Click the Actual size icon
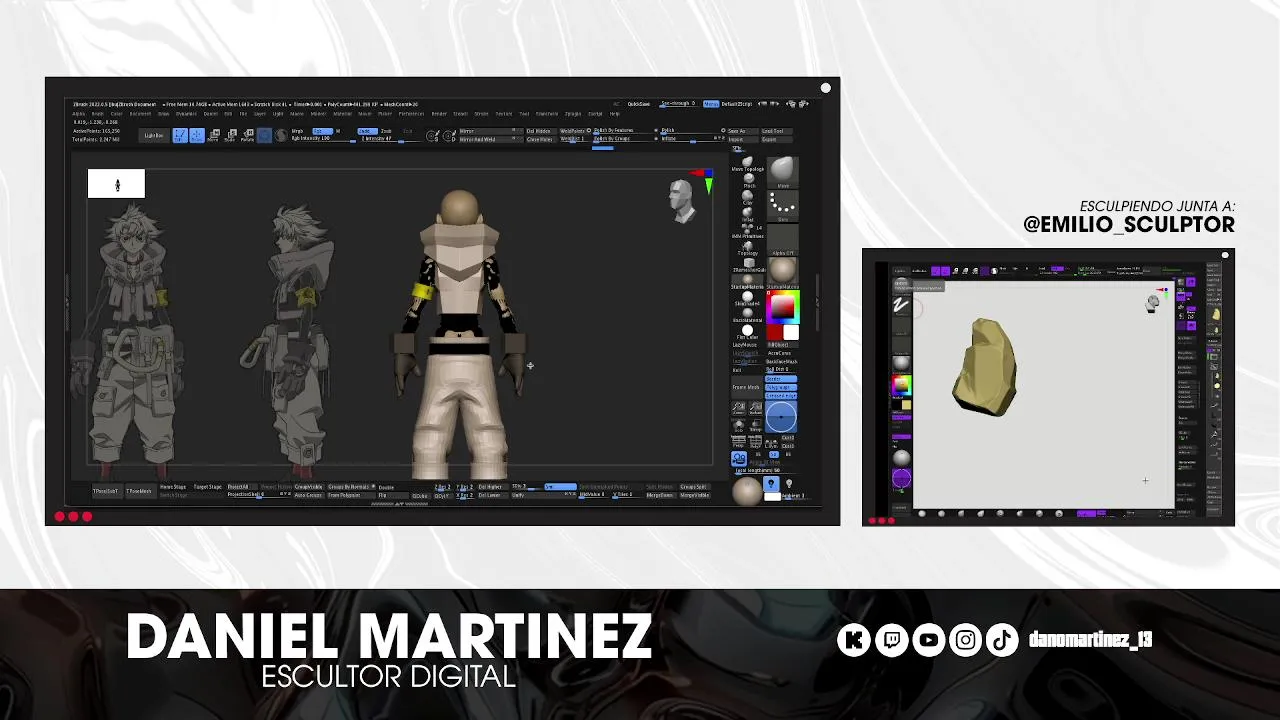 pos(755,408)
